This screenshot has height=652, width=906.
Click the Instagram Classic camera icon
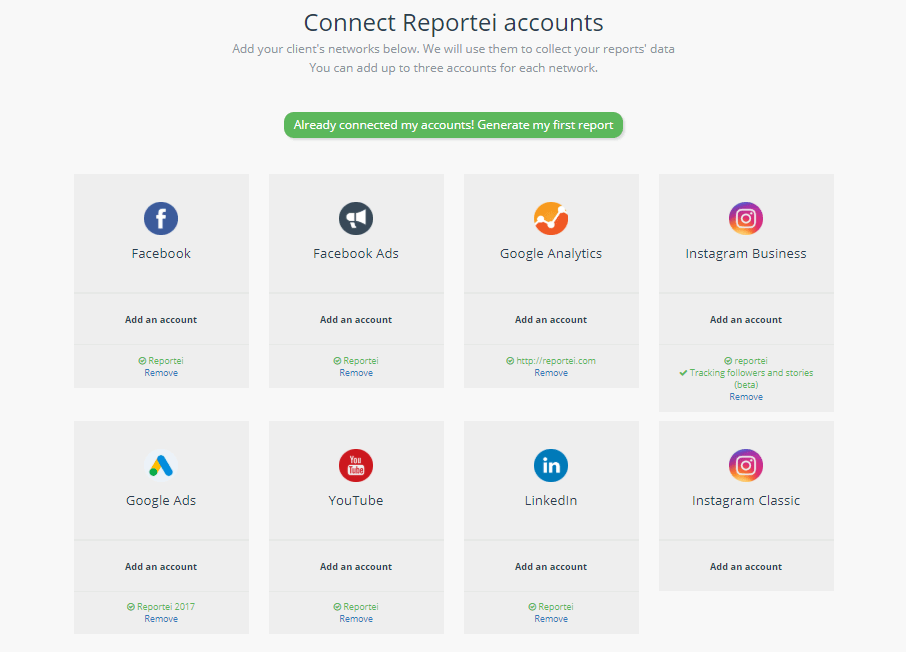point(746,465)
